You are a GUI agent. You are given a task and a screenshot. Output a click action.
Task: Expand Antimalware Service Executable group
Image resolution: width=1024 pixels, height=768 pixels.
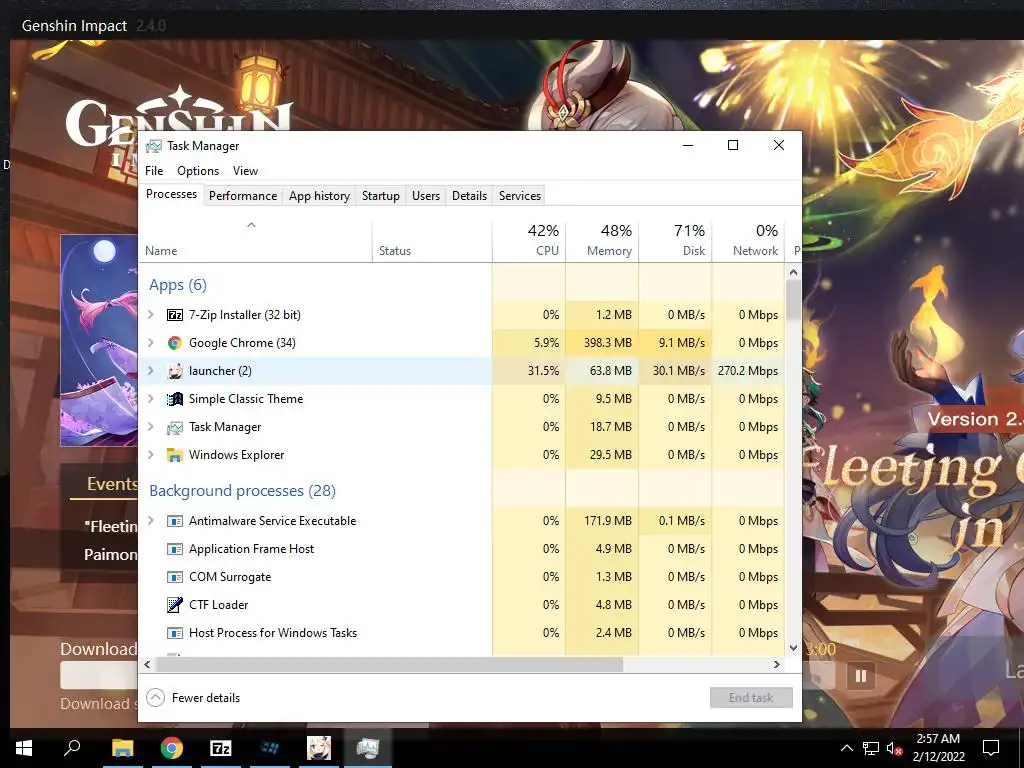pyautogui.click(x=151, y=521)
